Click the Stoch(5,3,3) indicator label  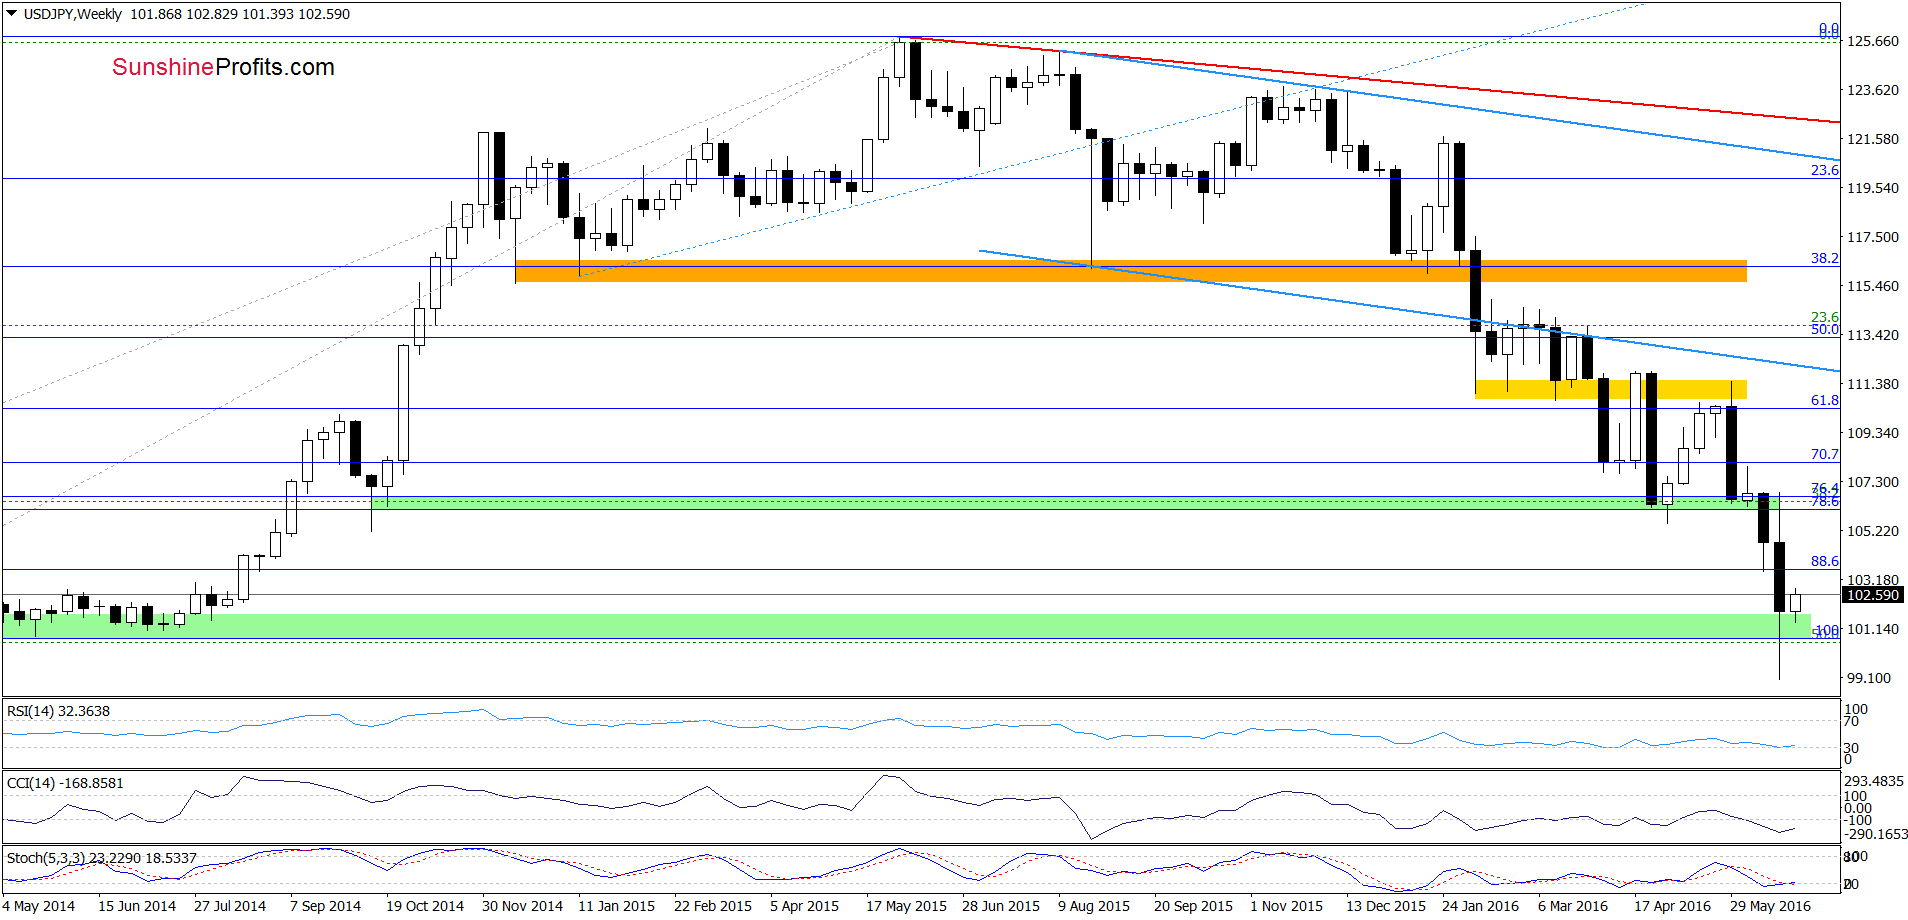pyautogui.click(x=102, y=858)
